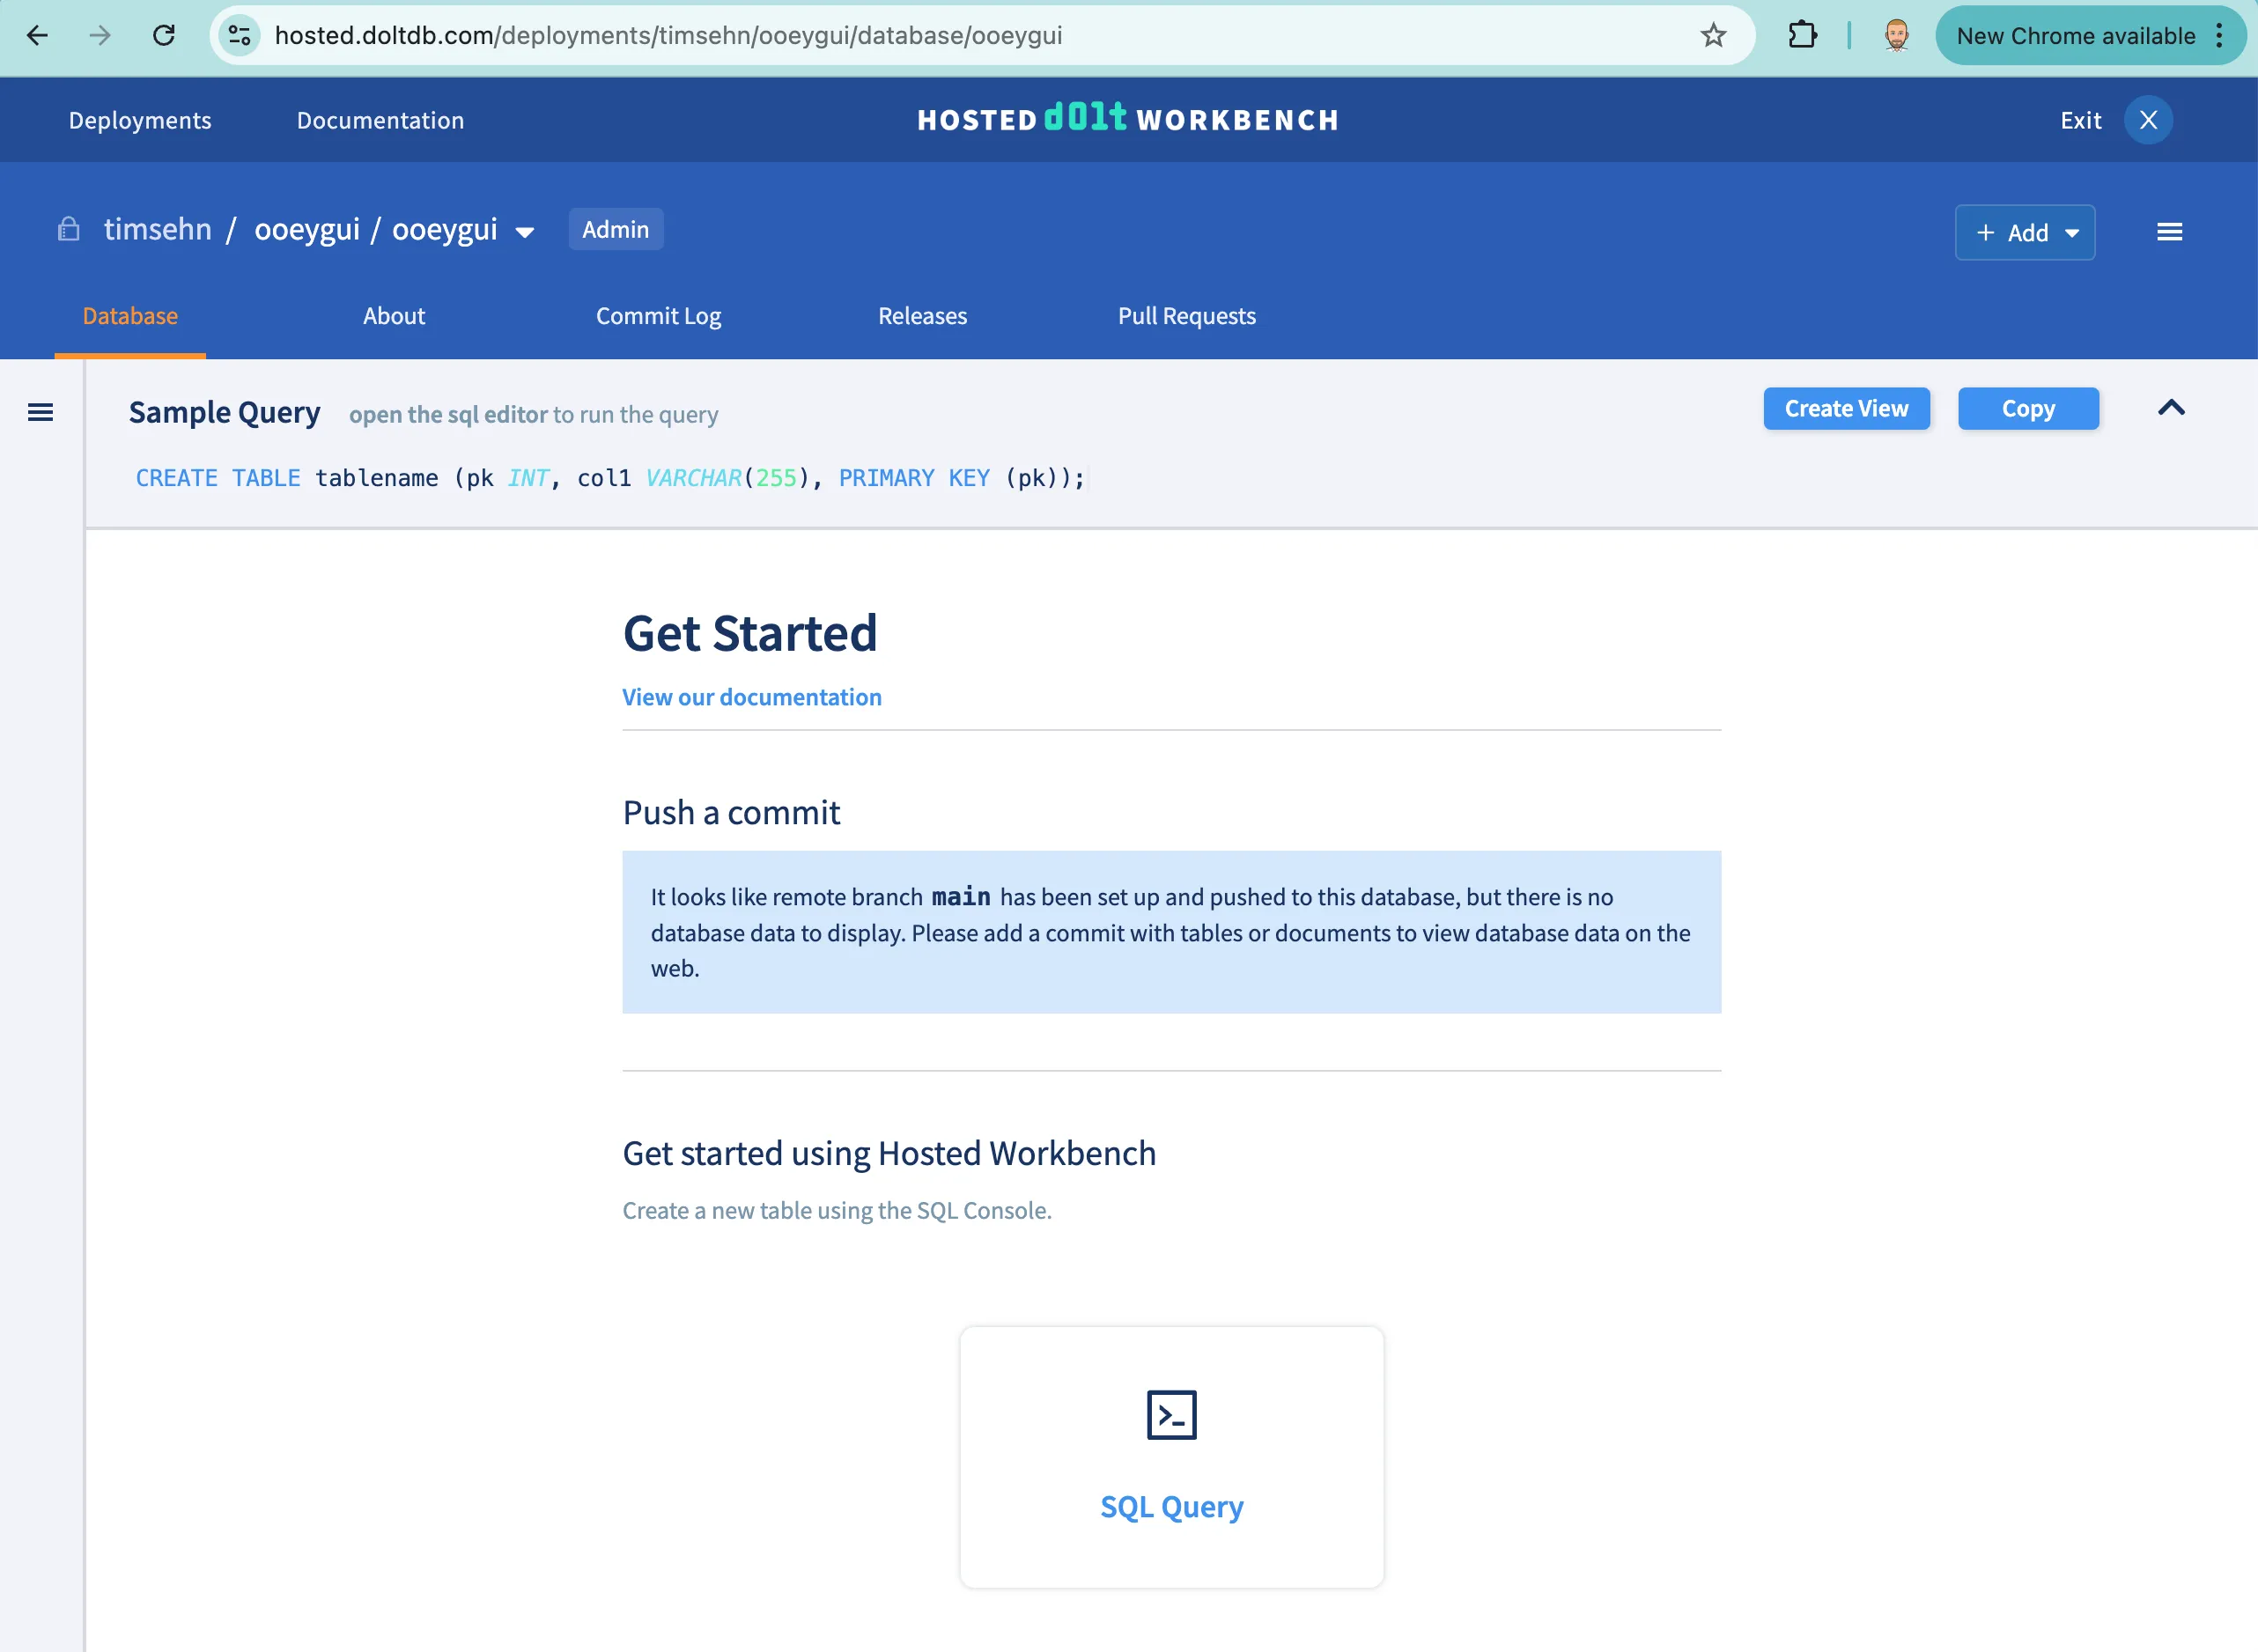Bookmark page with star icon
Screen dimensions: 2258x1652
tap(1713, 36)
